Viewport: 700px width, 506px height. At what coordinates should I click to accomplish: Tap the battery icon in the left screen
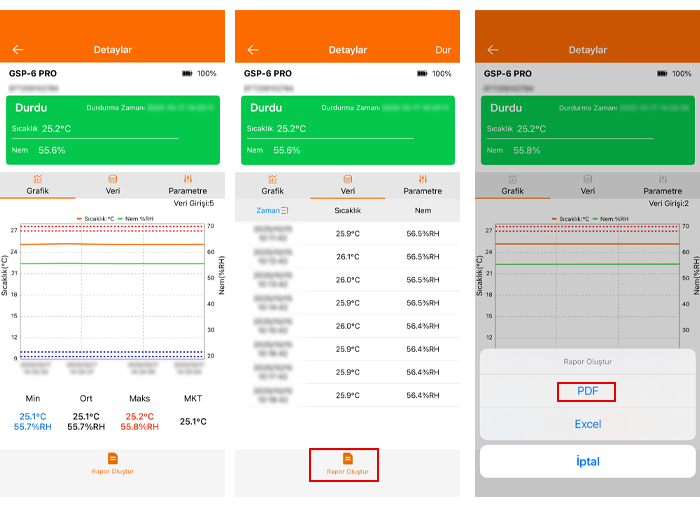click(x=187, y=74)
